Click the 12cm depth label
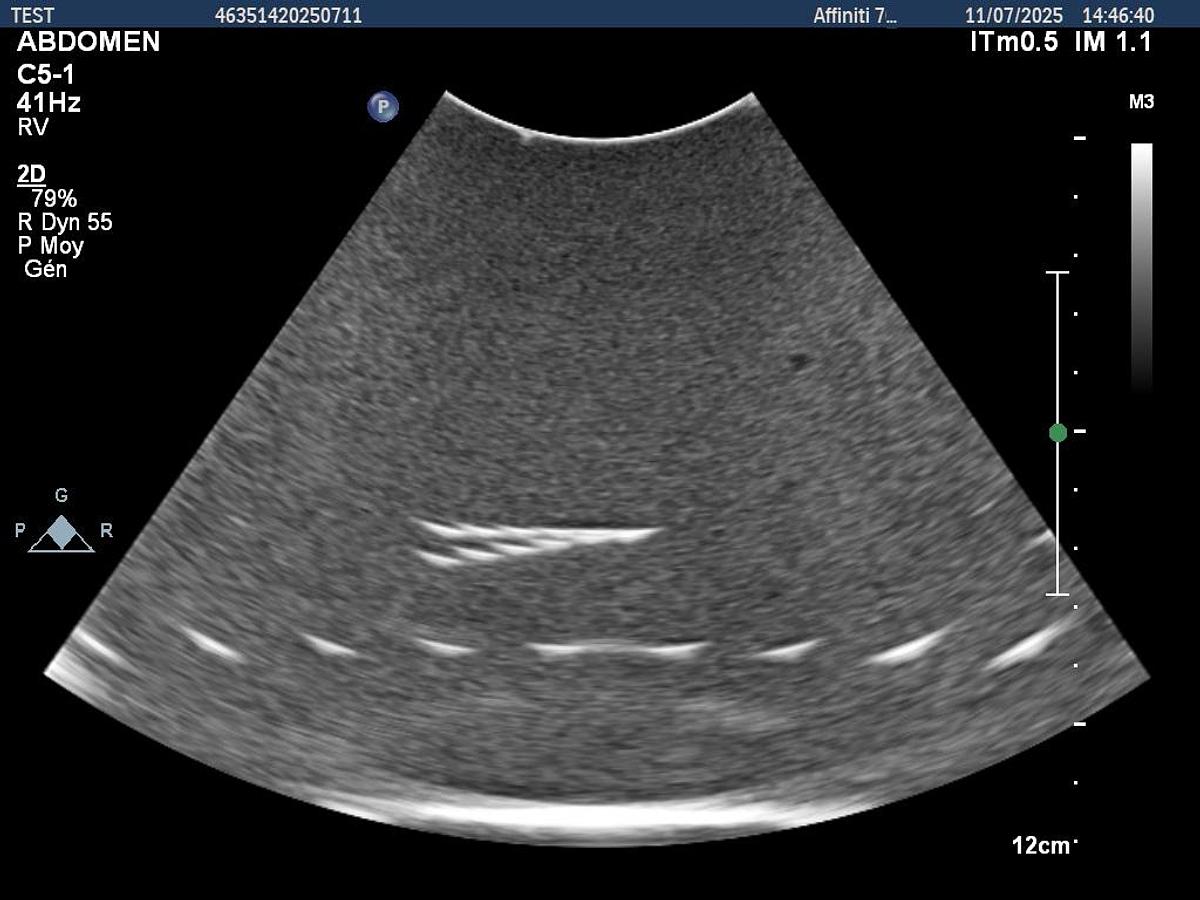Screen dimensions: 1200x900 pyautogui.click(x=1040, y=846)
